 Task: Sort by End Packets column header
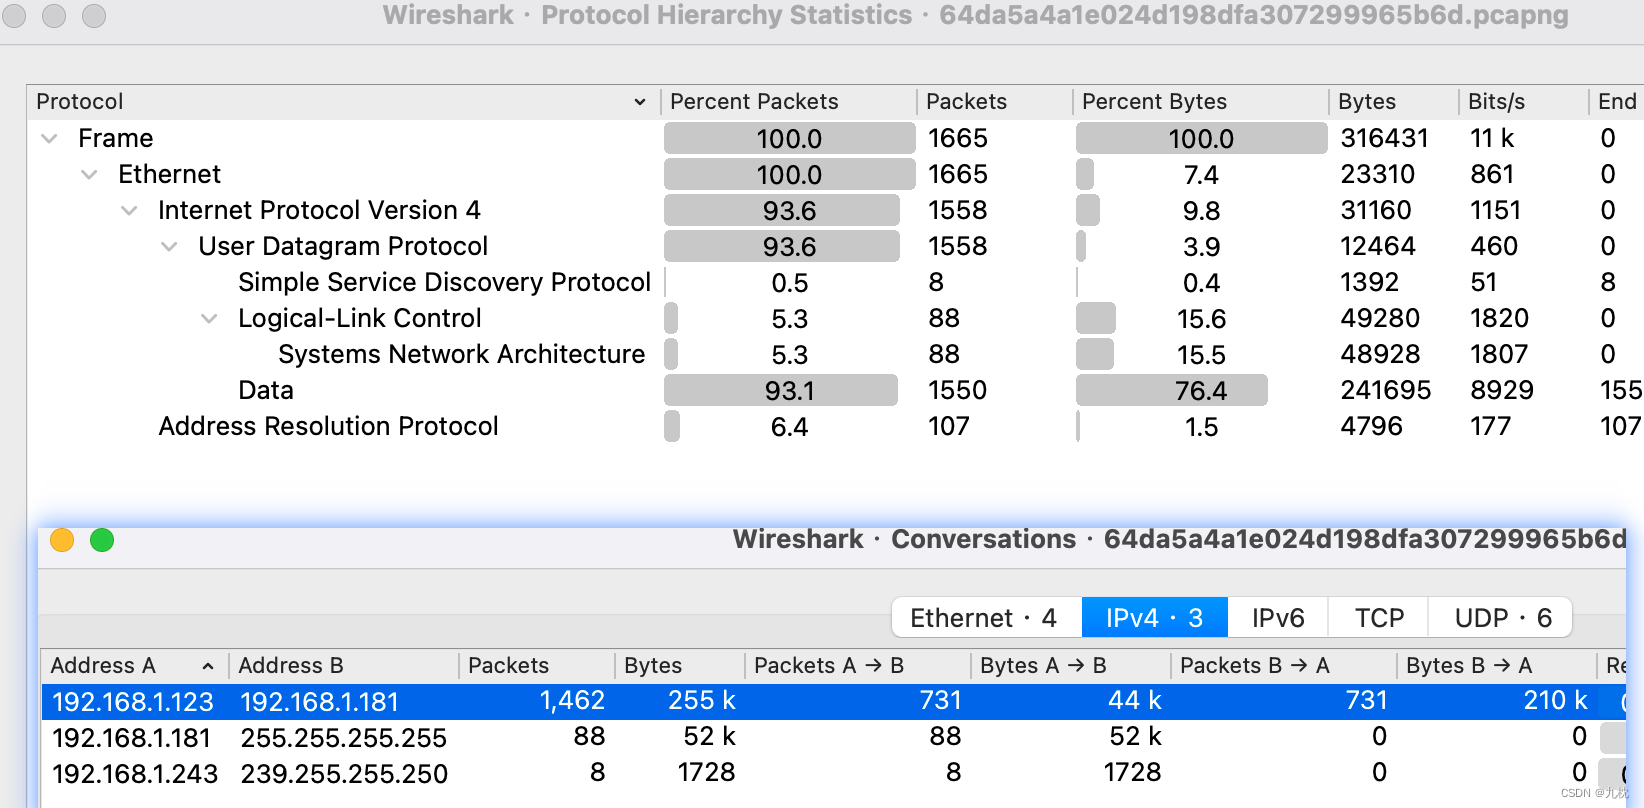pos(1617,102)
